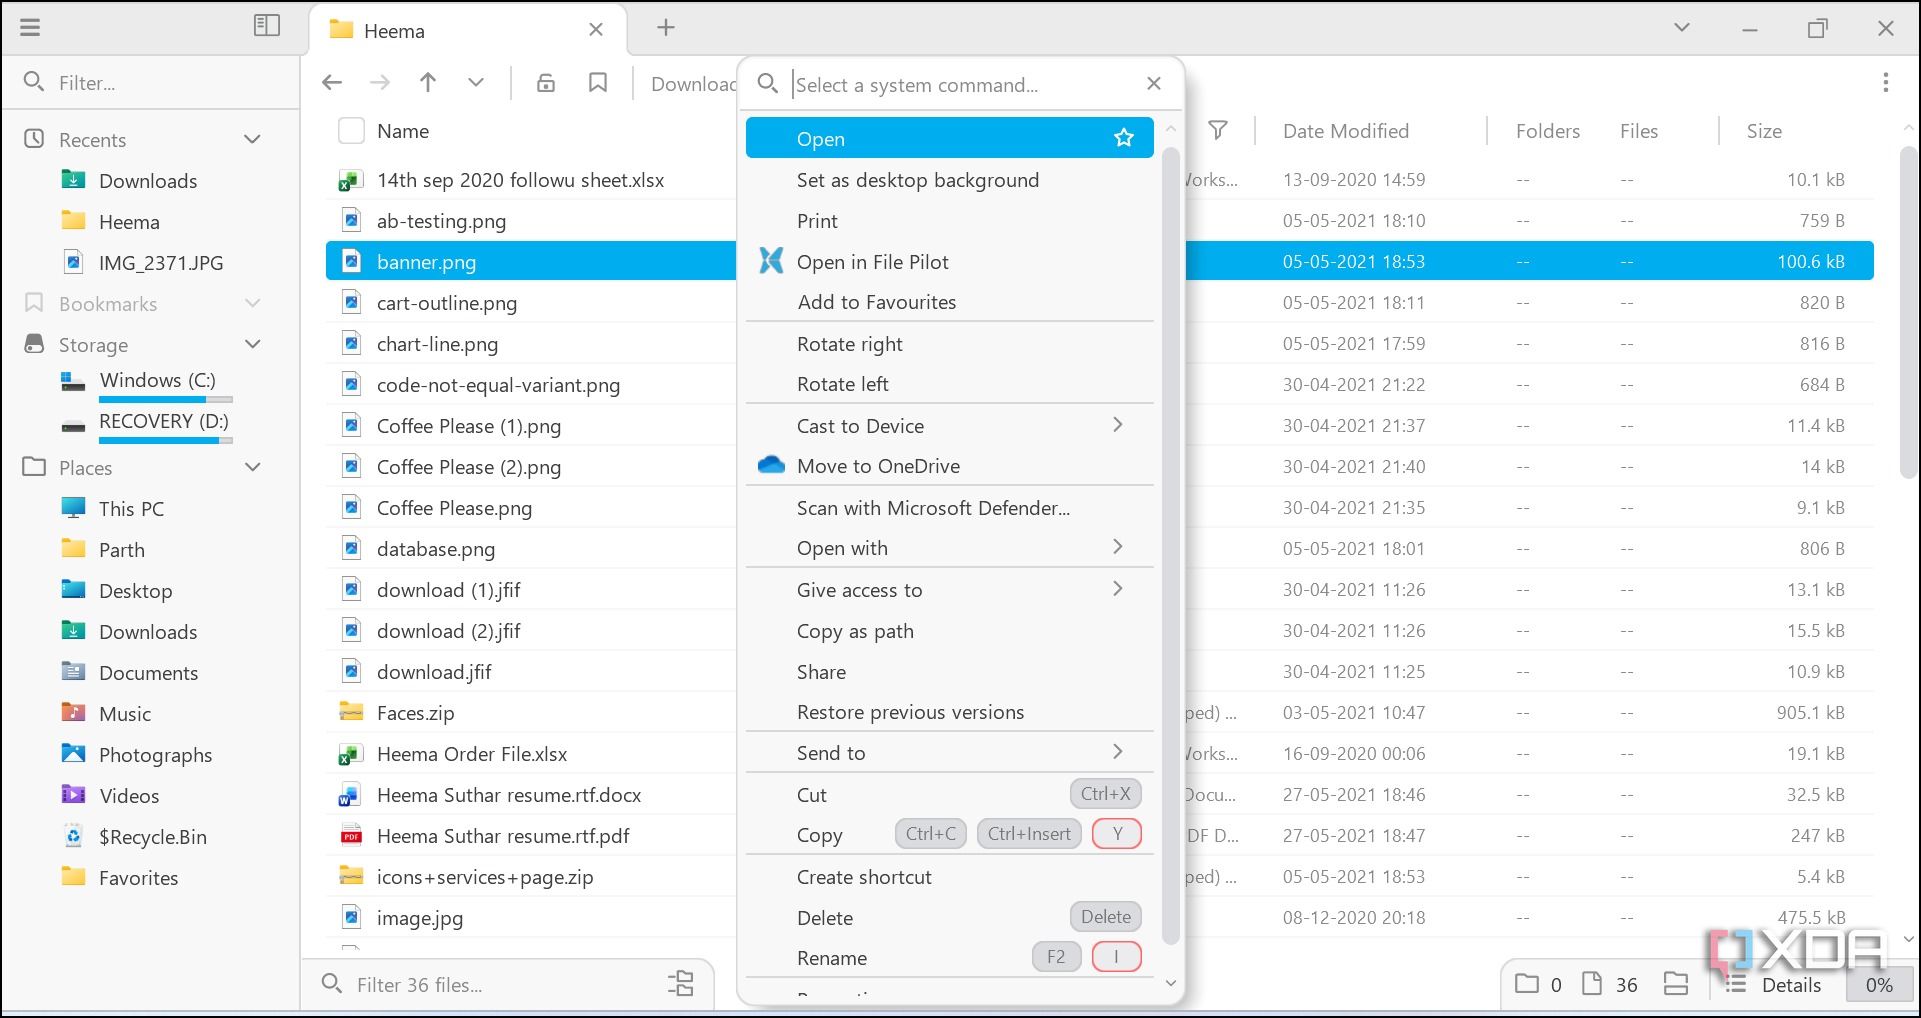1921x1018 pixels.
Task: Toggle the select-all checkbox beside Name
Action: click(x=351, y=131)
